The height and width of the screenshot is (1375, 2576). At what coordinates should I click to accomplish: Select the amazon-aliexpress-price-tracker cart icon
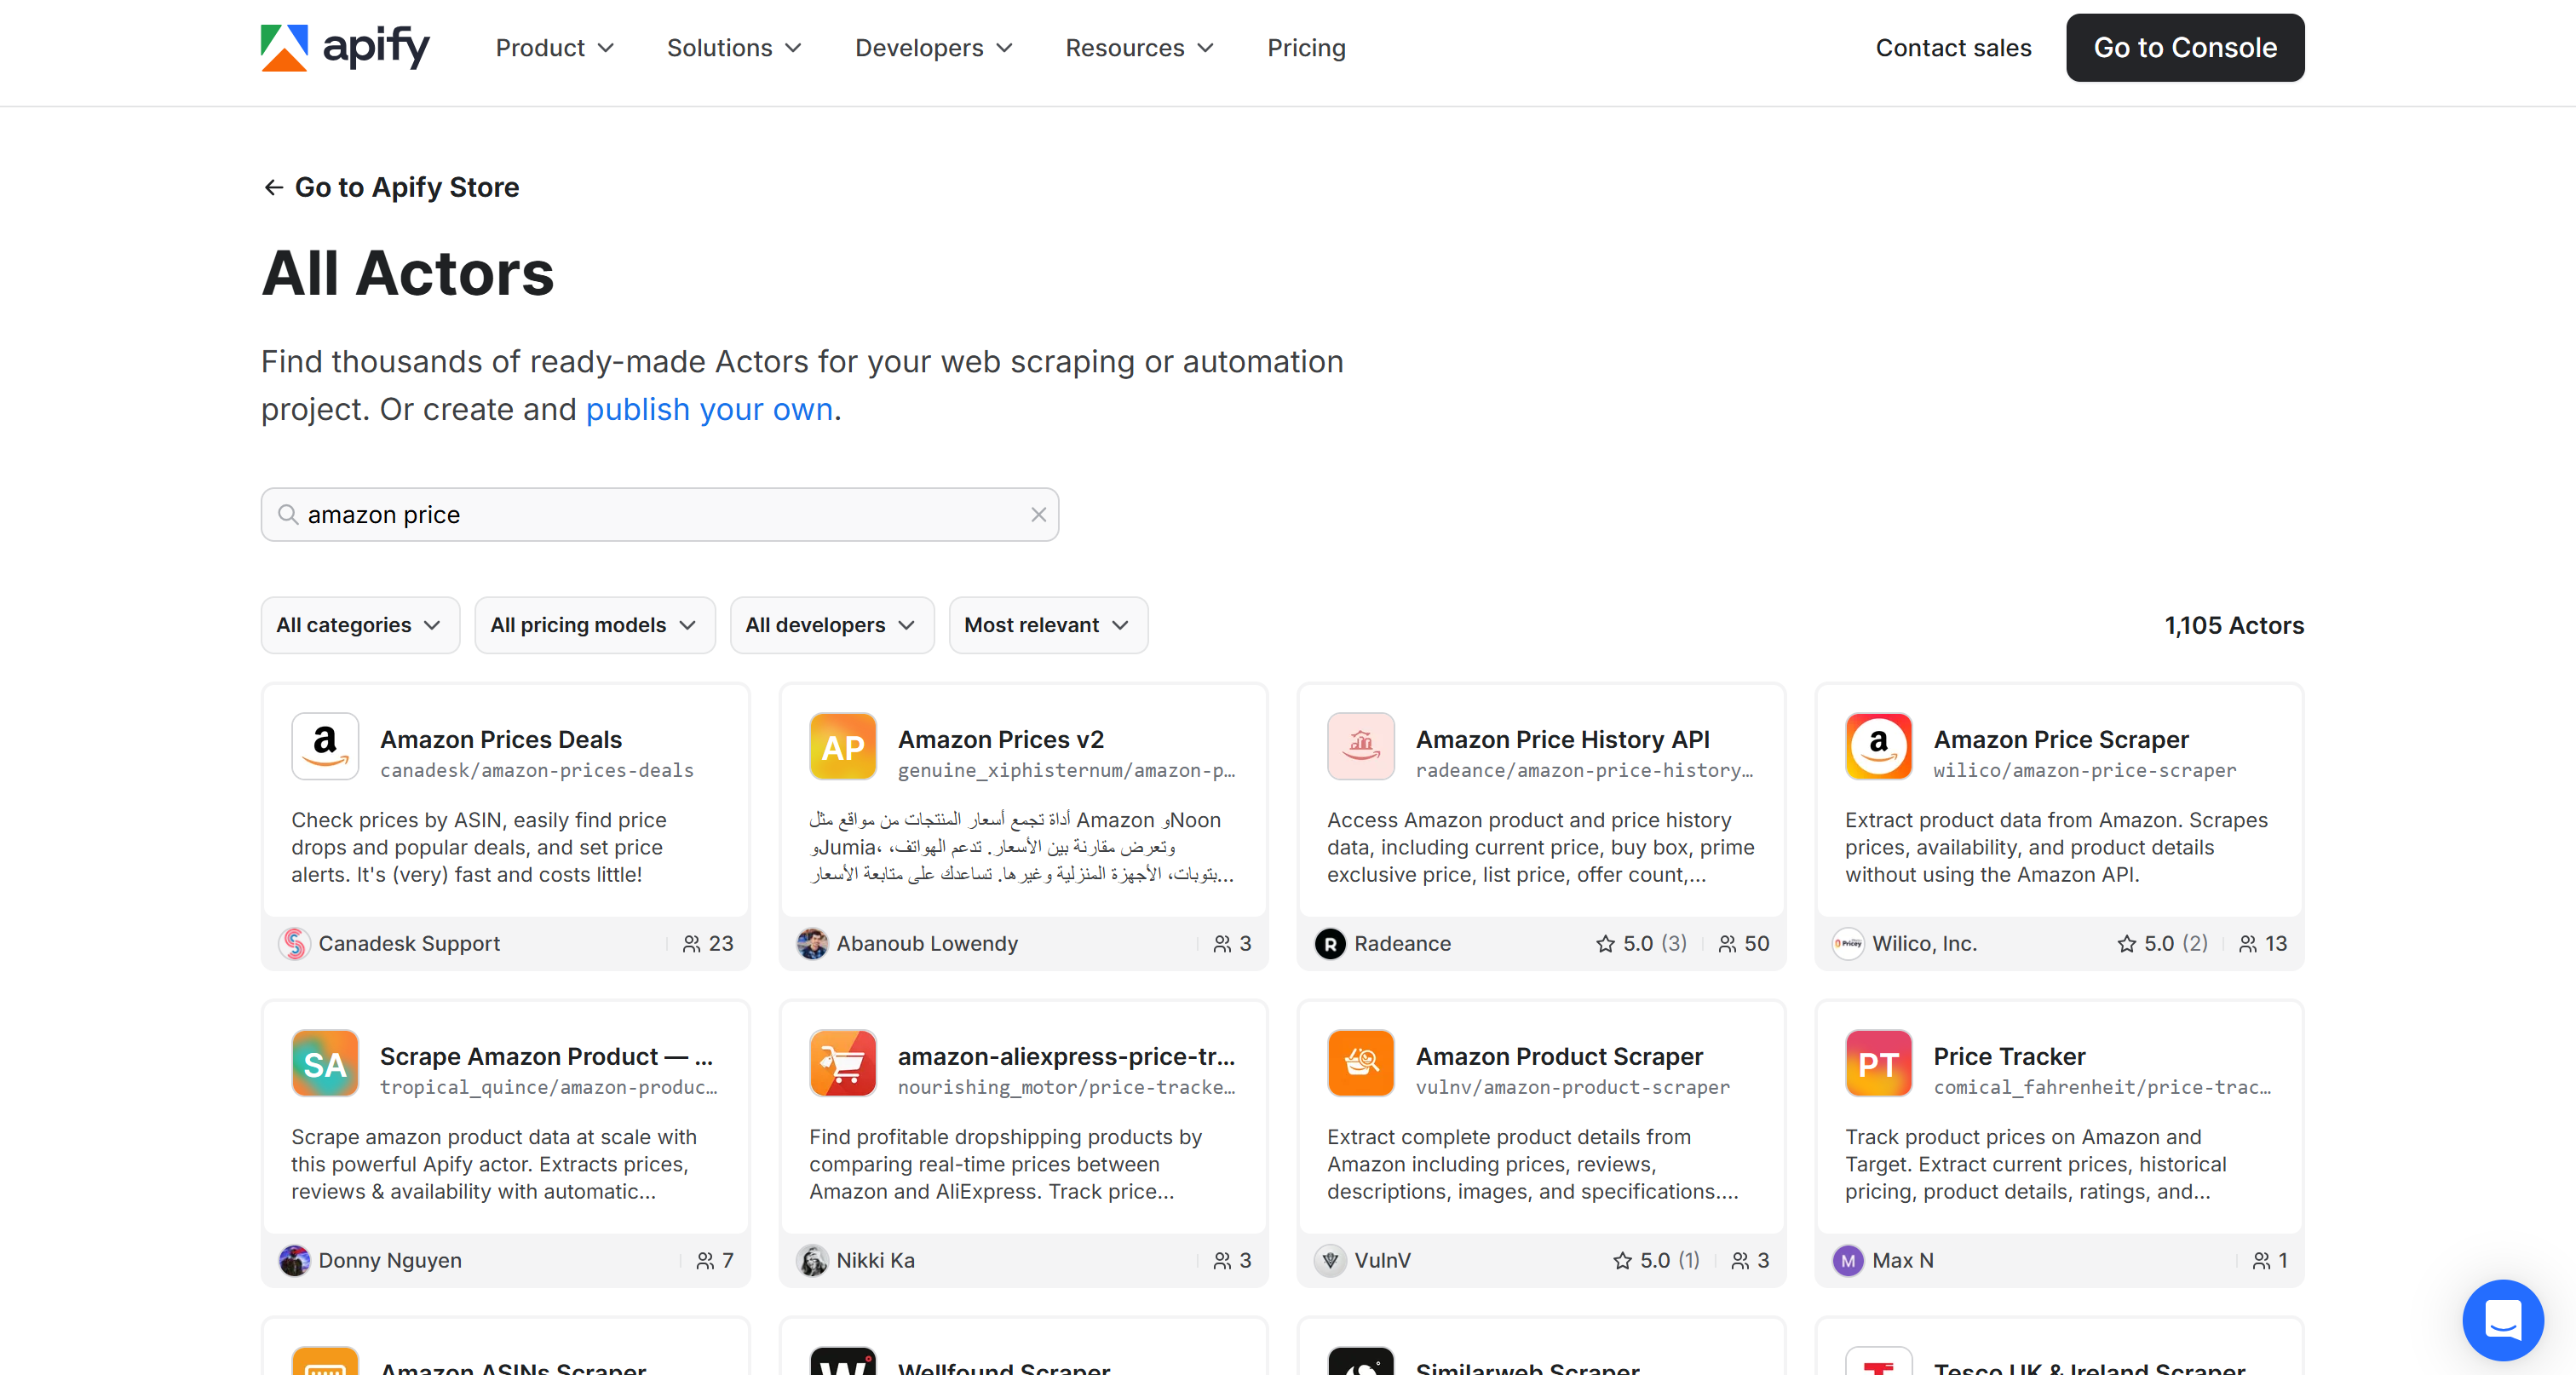pyautogui.click(x=842, y=1063)
